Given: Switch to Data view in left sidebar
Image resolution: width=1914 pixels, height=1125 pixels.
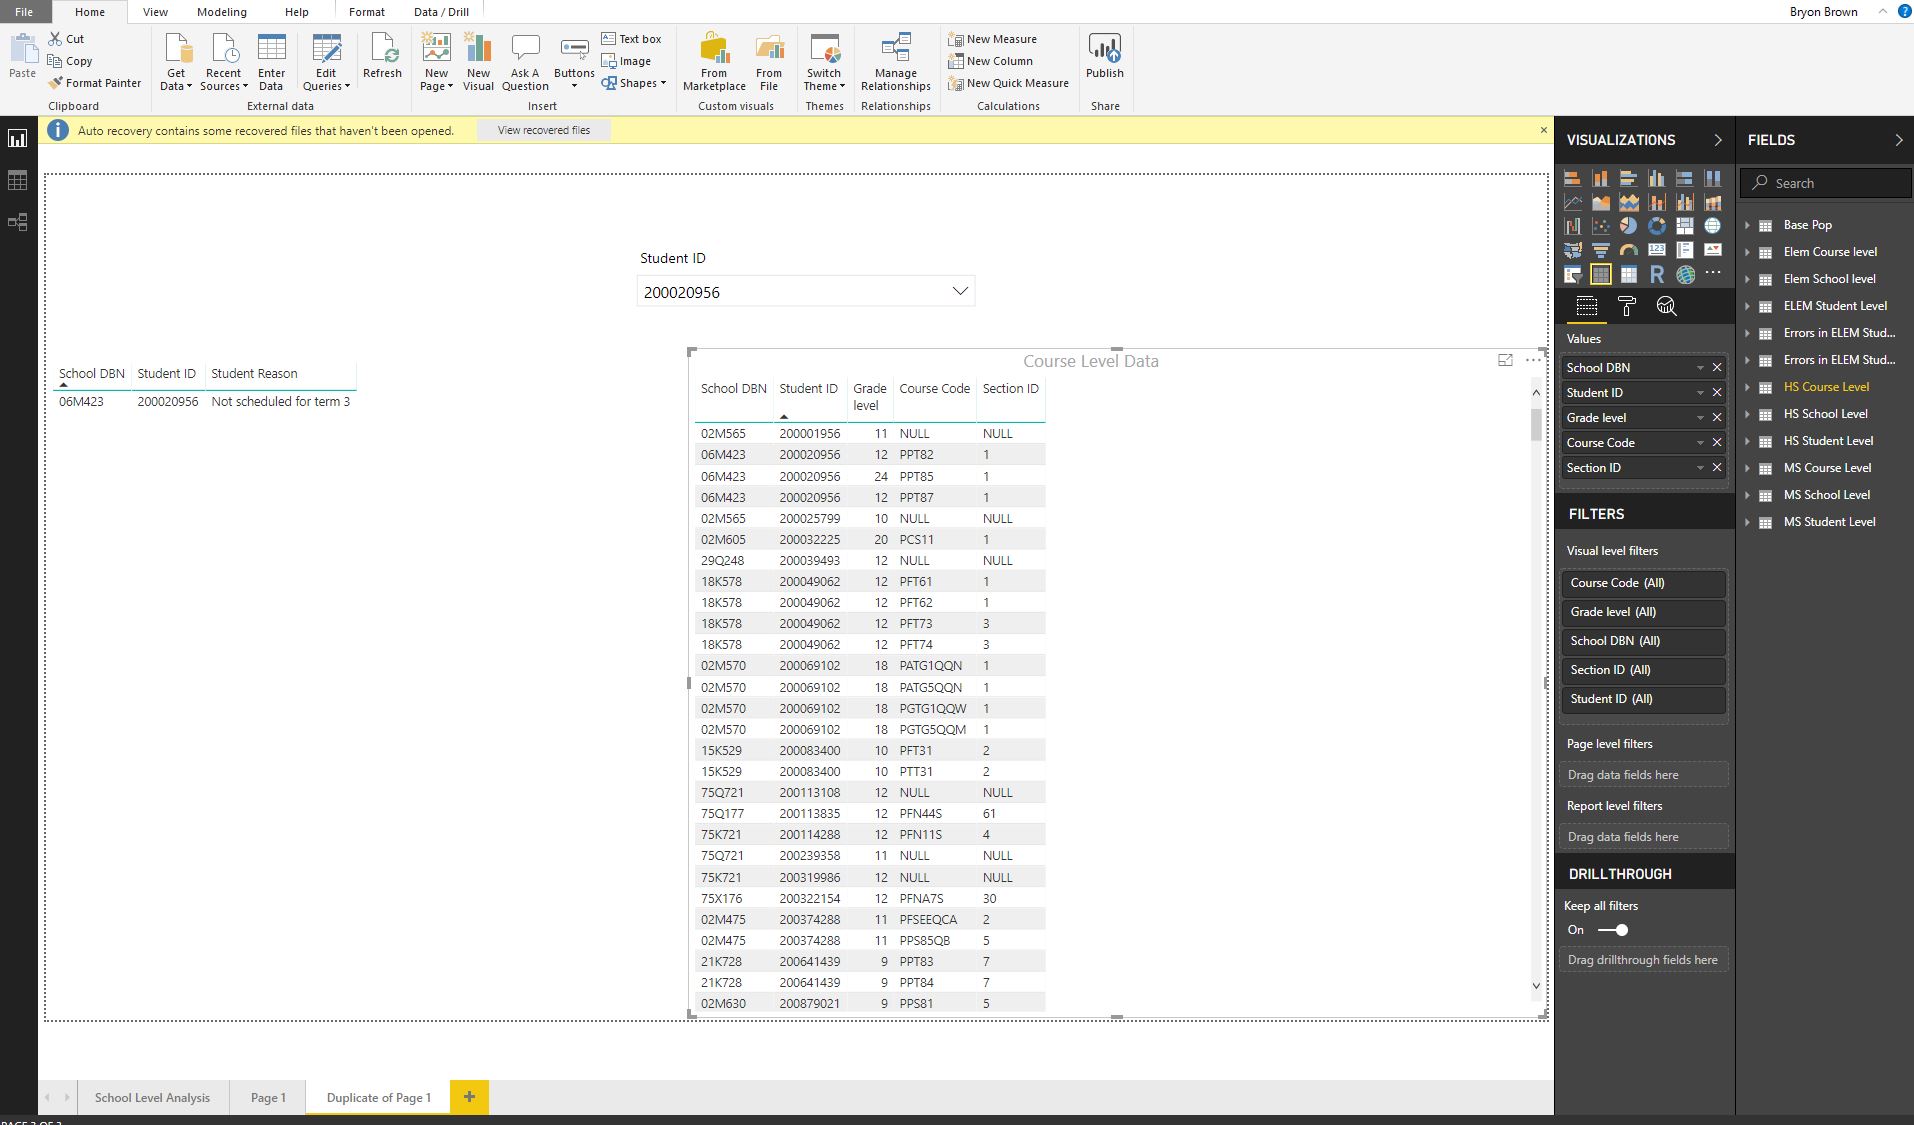Looking at the screenshot, I should pos(18,181).
